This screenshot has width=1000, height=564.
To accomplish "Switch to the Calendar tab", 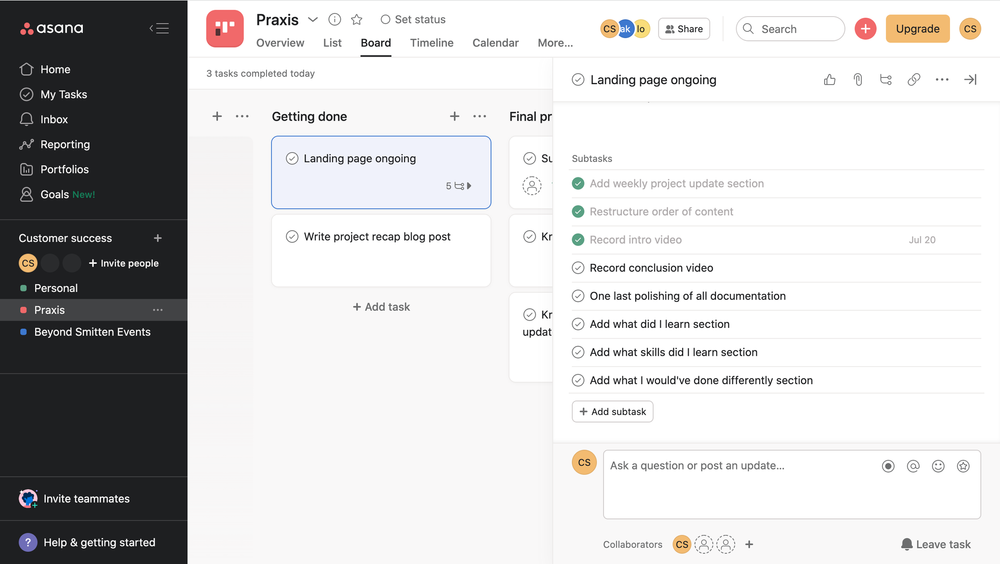I will [496, 43].
